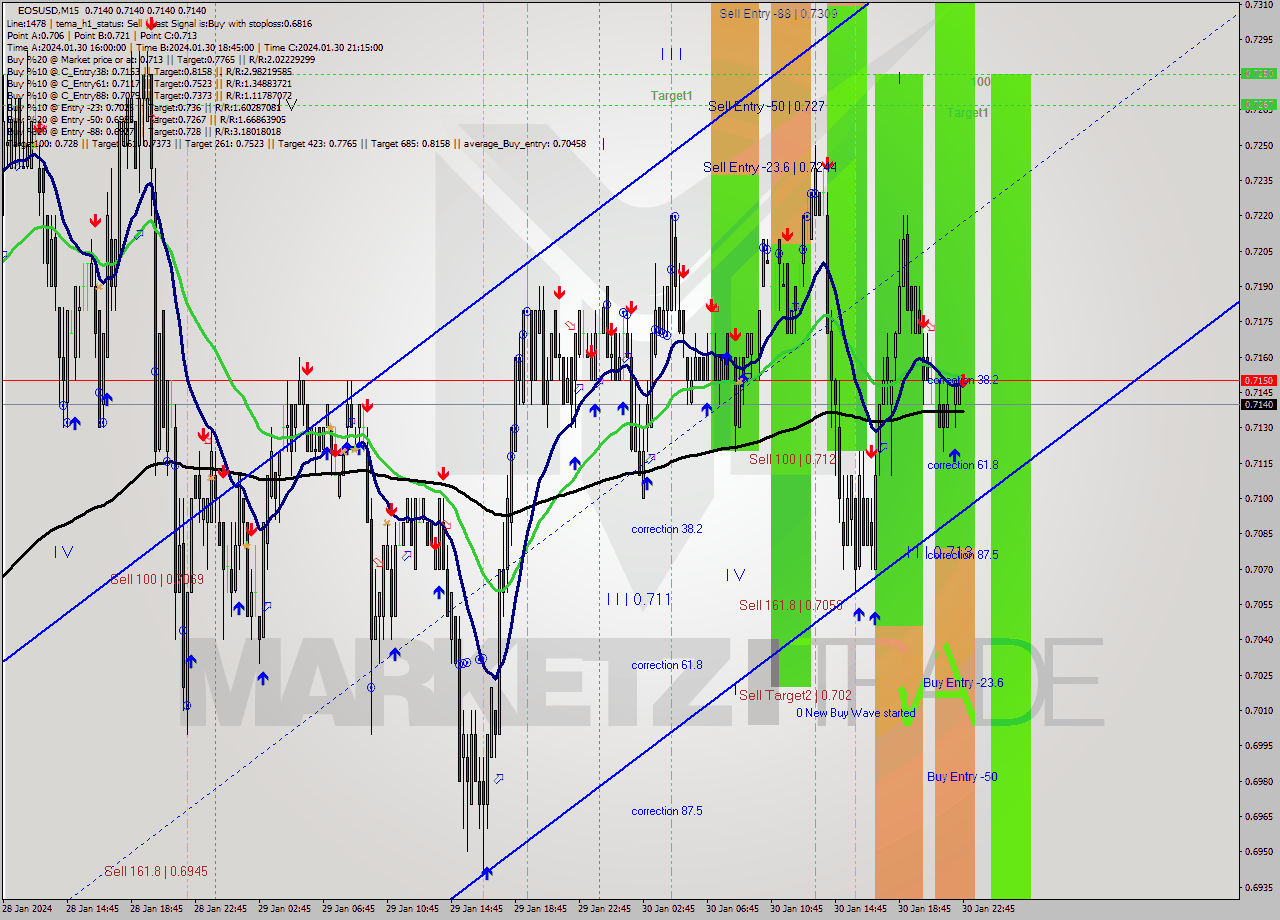Image resolution: width=1280 pixels, height=920 pixels.
Task: Click the 0.7085 price axis value
Action: [1260, 534]
